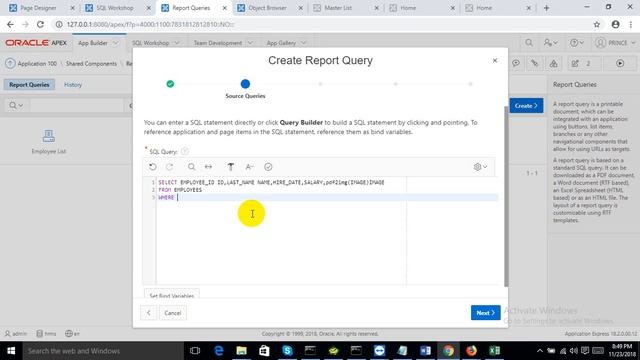
Task: Click the Query Builder arrows icon
Action: [208, 167]
